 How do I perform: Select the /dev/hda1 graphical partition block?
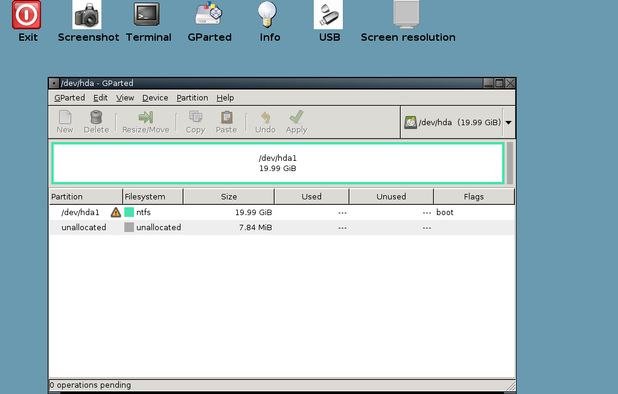point(278,163)
